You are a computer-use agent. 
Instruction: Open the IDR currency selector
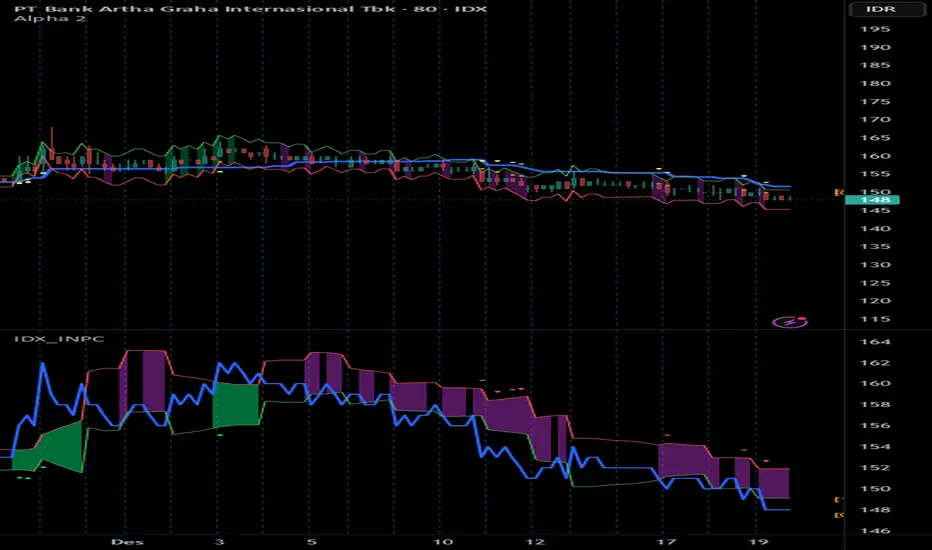point(888,11)
